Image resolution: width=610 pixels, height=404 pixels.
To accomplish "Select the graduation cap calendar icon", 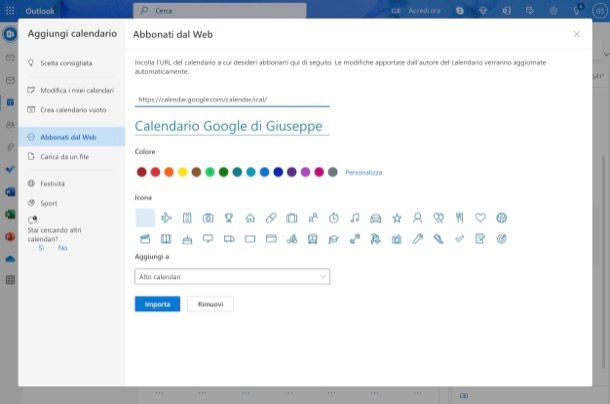I will click(x=334, y=239).
